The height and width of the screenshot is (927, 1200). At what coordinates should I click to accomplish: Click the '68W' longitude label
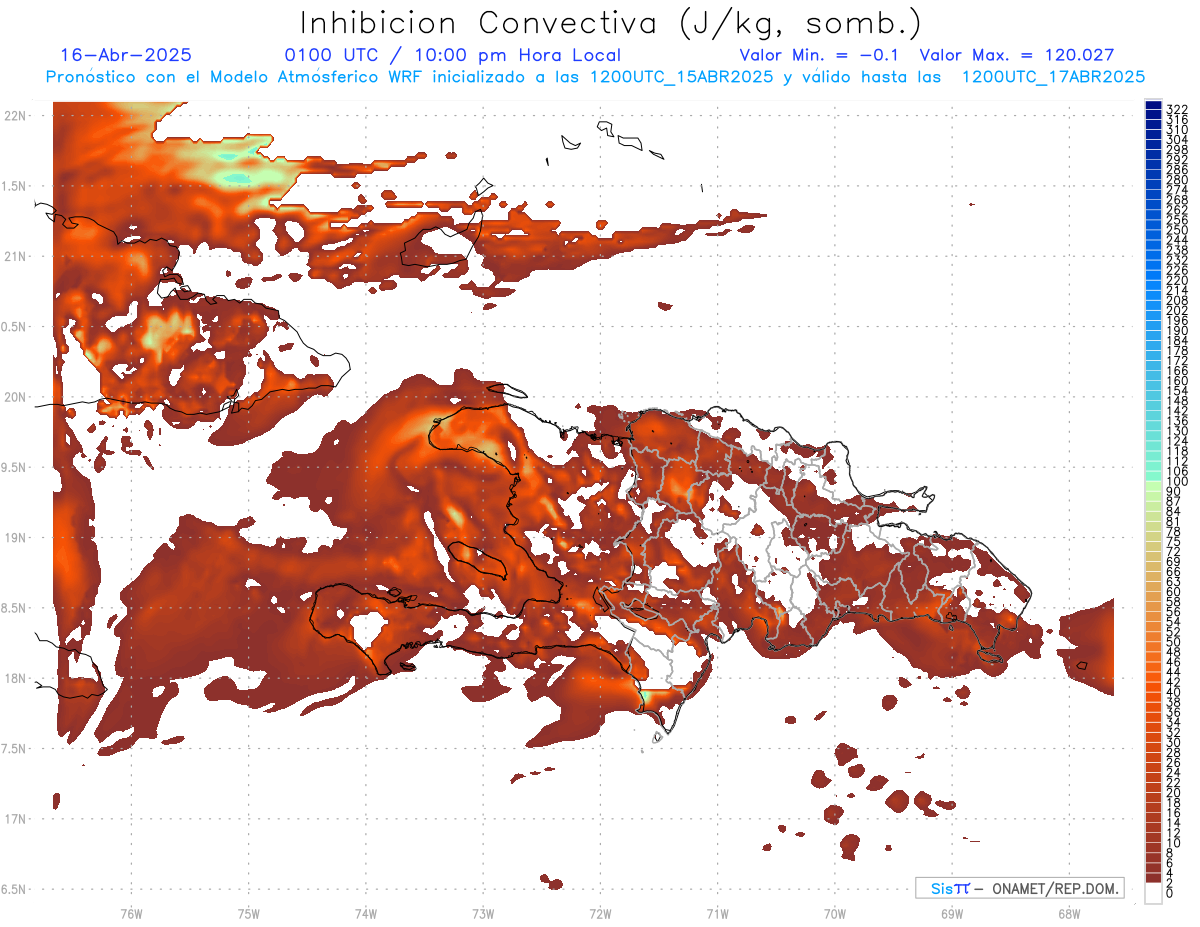(1069, 913)
